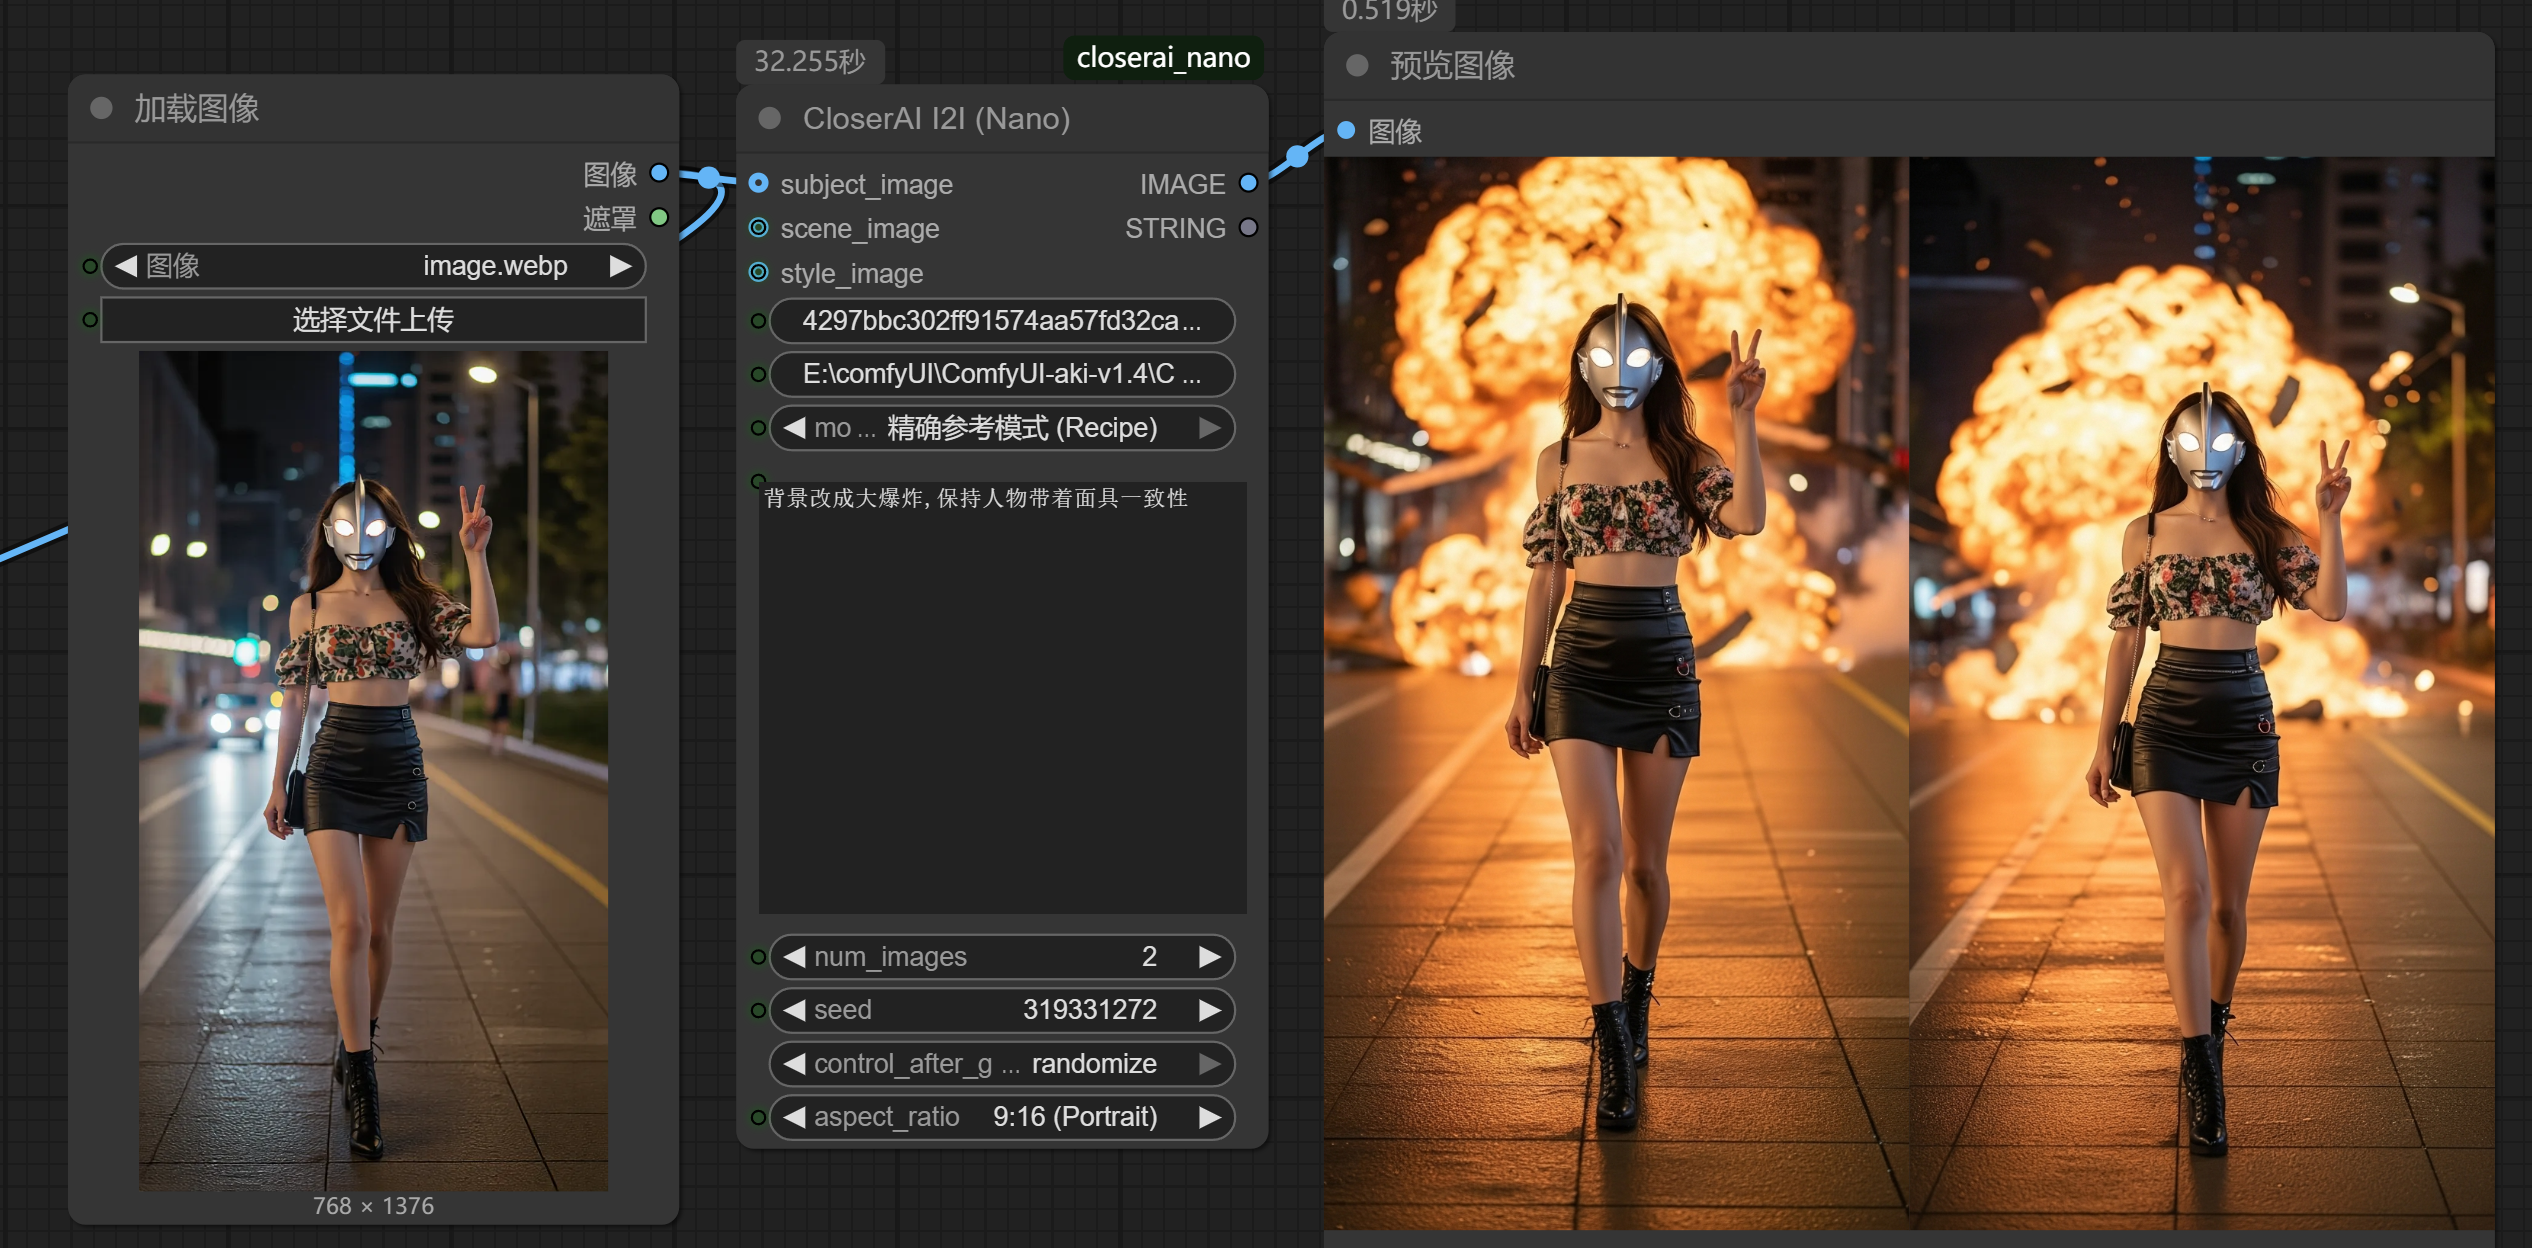Viewport: 2532px width, 1248px height.
Task: Switch mode to previous option with left arrow
Action: [794, 428]
